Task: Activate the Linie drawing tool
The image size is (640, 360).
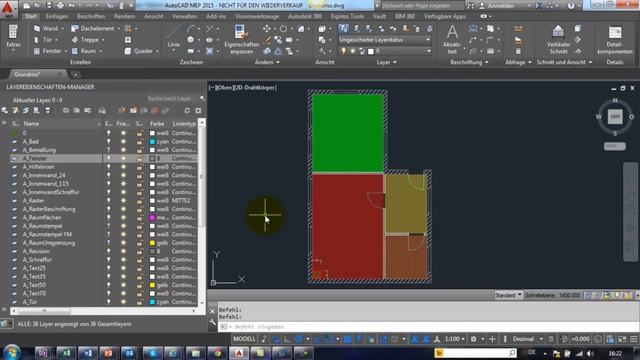Action: (x=173, y=37)
